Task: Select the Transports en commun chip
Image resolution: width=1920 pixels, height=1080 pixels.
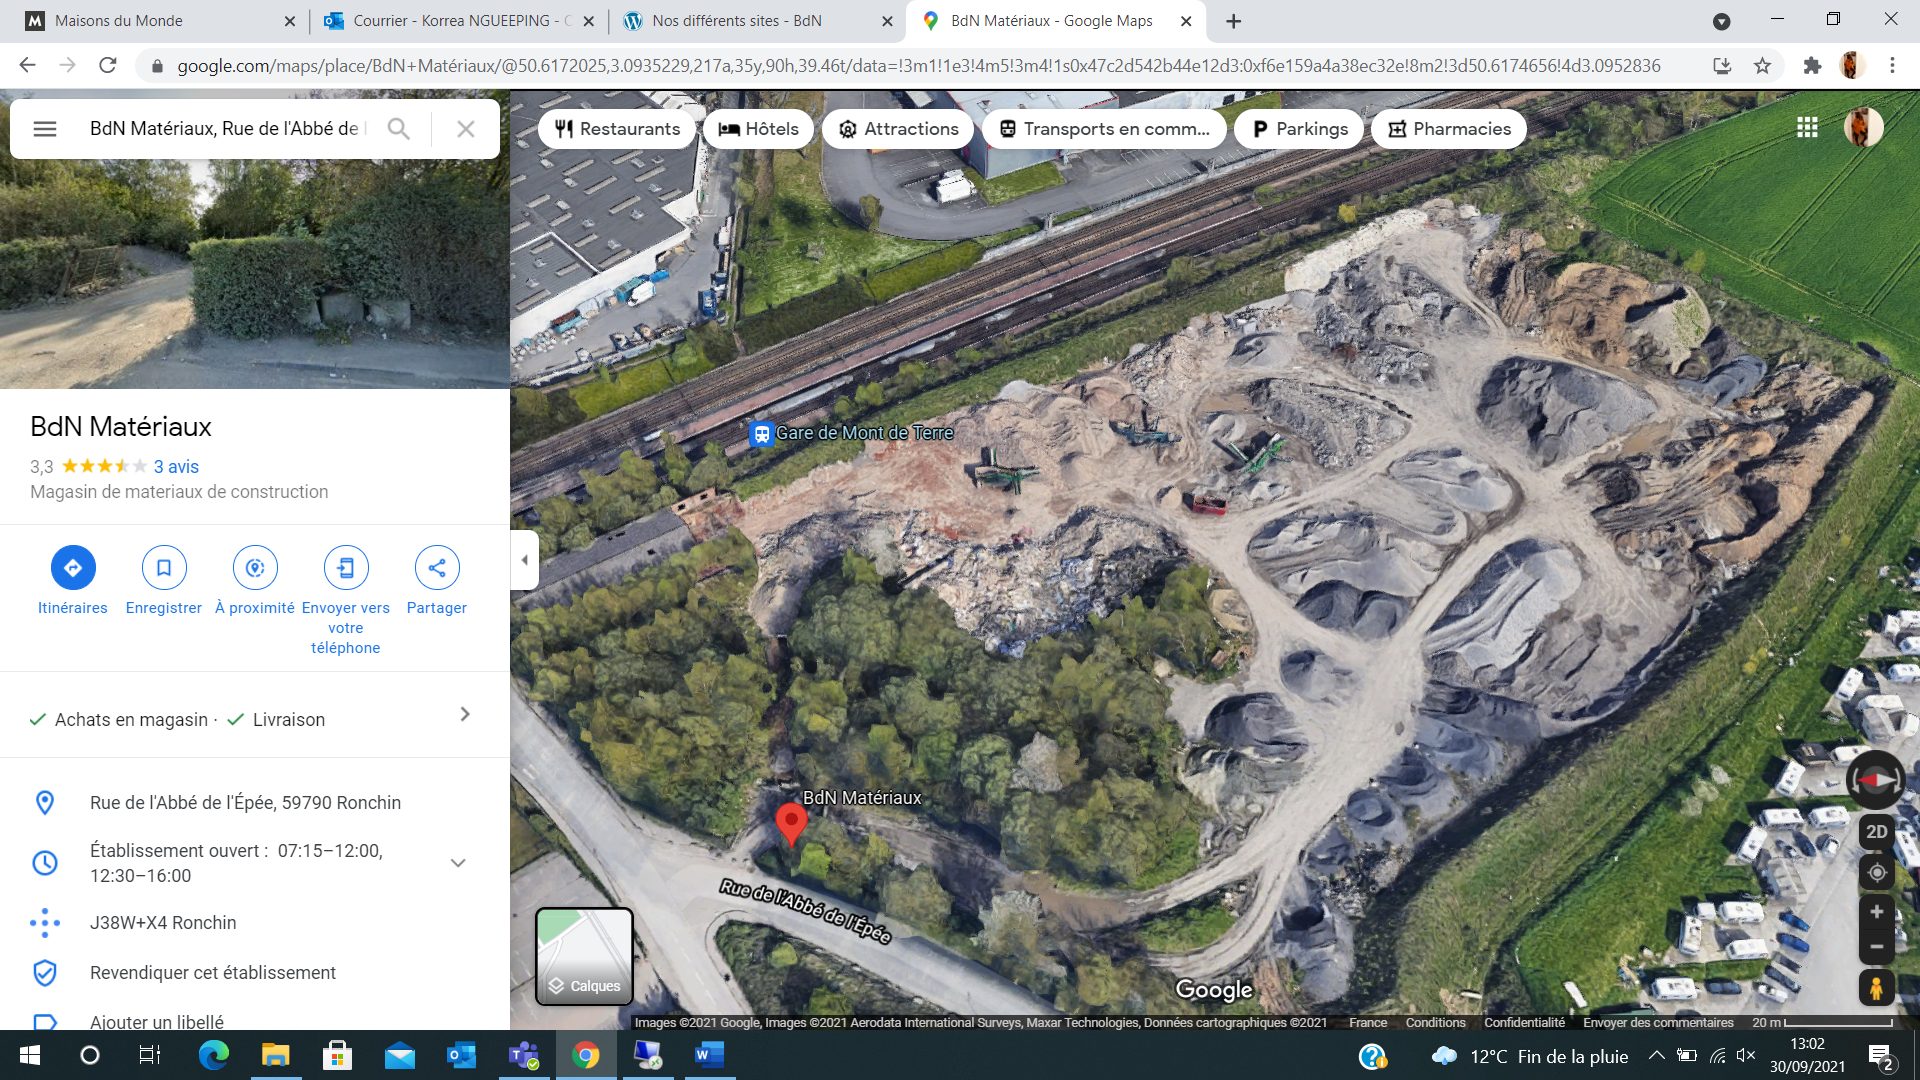Action: [1105, 129]
